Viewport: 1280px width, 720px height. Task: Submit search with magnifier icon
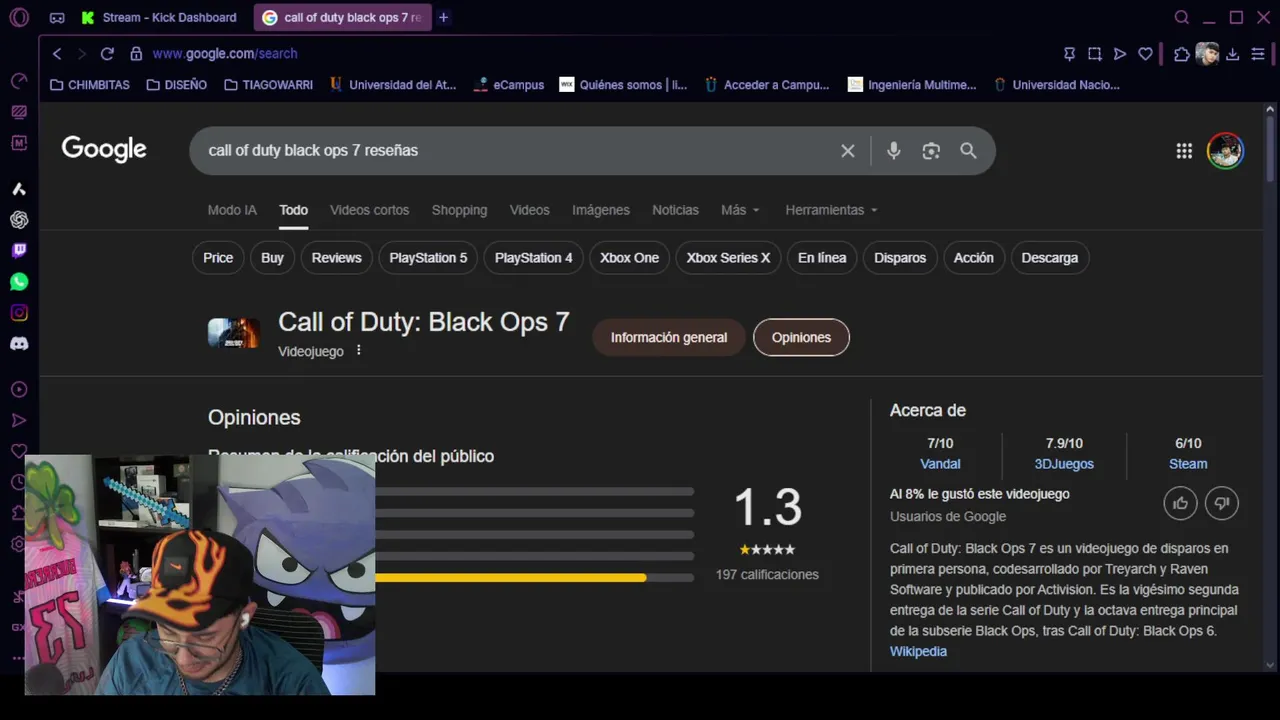tap(968, 151)
